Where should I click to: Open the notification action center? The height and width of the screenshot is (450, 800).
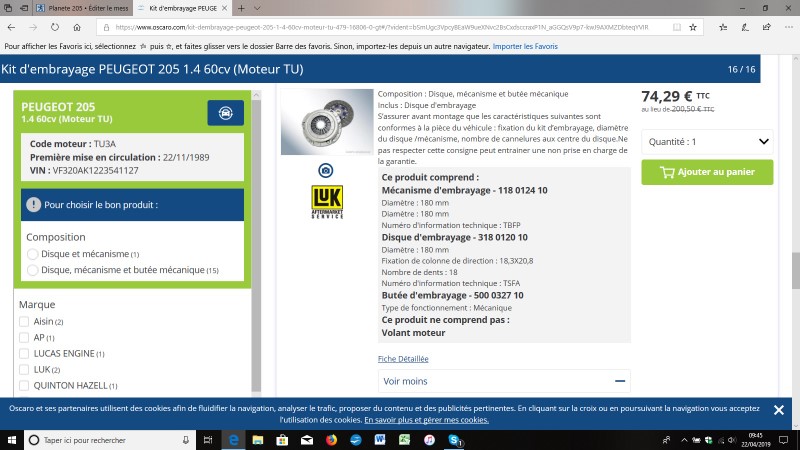tap(784, 440)
